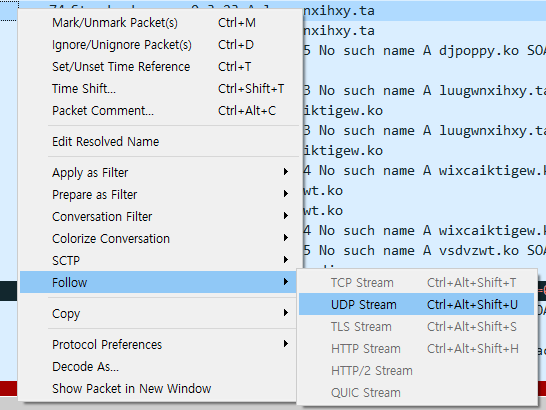Image resolution: width=546 pixels, height=410 pixels.
Task: Select packet row with vsdvzwt.ko SOA
Action: [x=424, y=250]
